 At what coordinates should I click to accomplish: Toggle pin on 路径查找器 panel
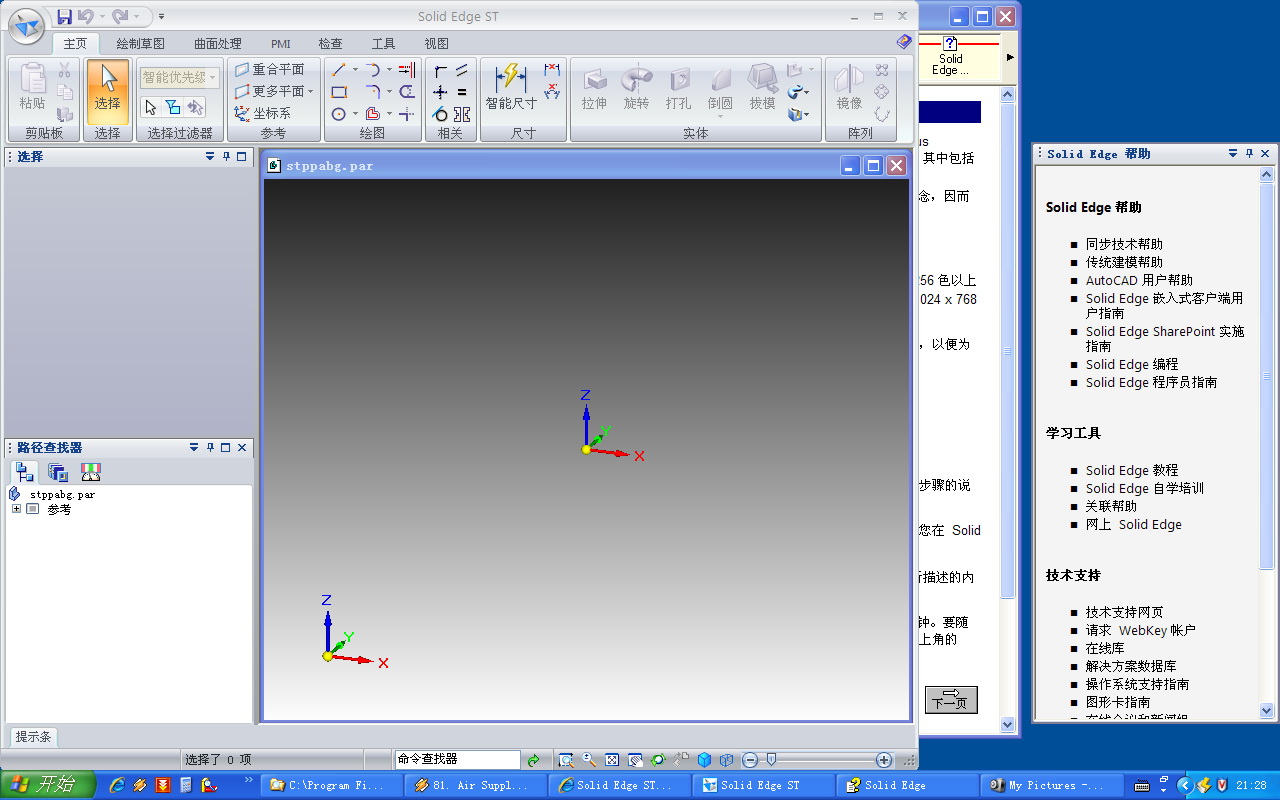point(210,448)
